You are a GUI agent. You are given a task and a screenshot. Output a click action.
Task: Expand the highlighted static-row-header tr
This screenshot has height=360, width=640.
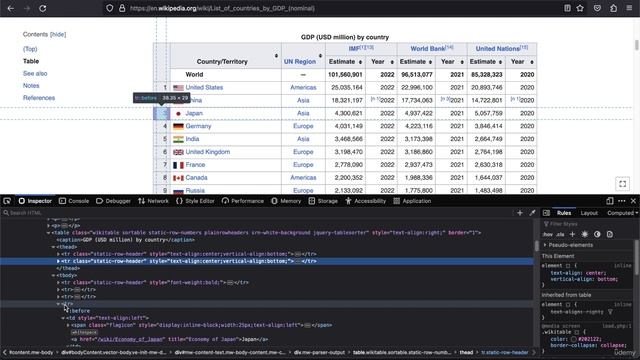tap(58, 261)
